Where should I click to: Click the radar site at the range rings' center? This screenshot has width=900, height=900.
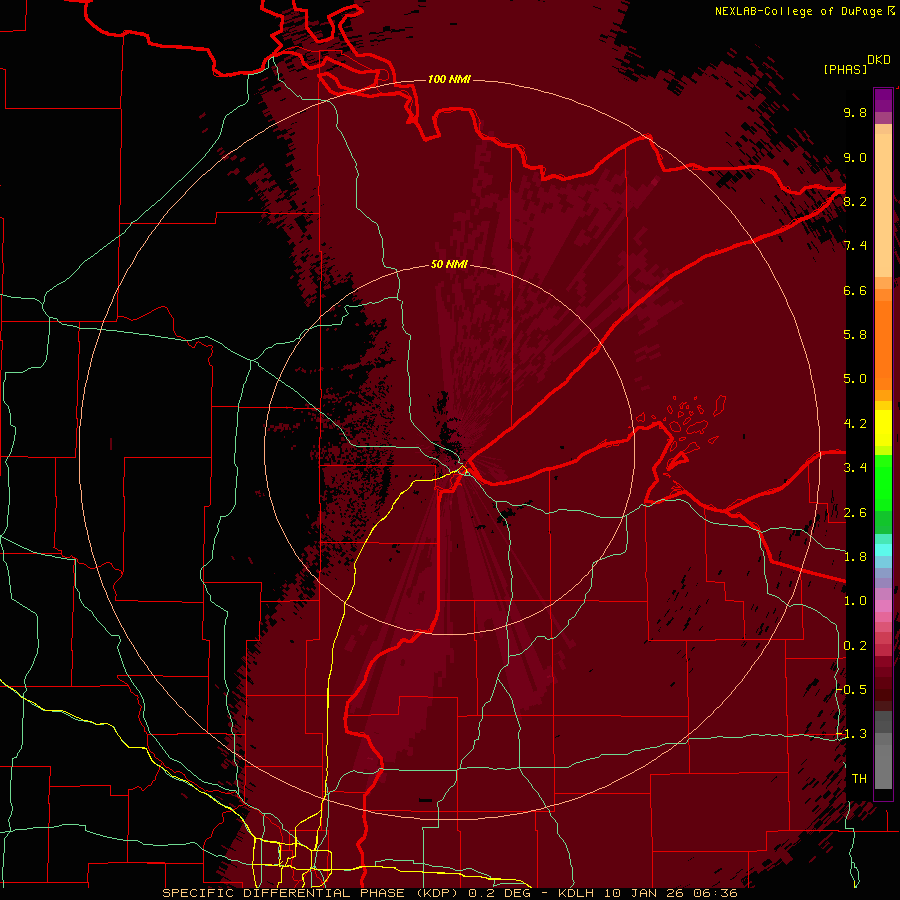coord(449,449)
